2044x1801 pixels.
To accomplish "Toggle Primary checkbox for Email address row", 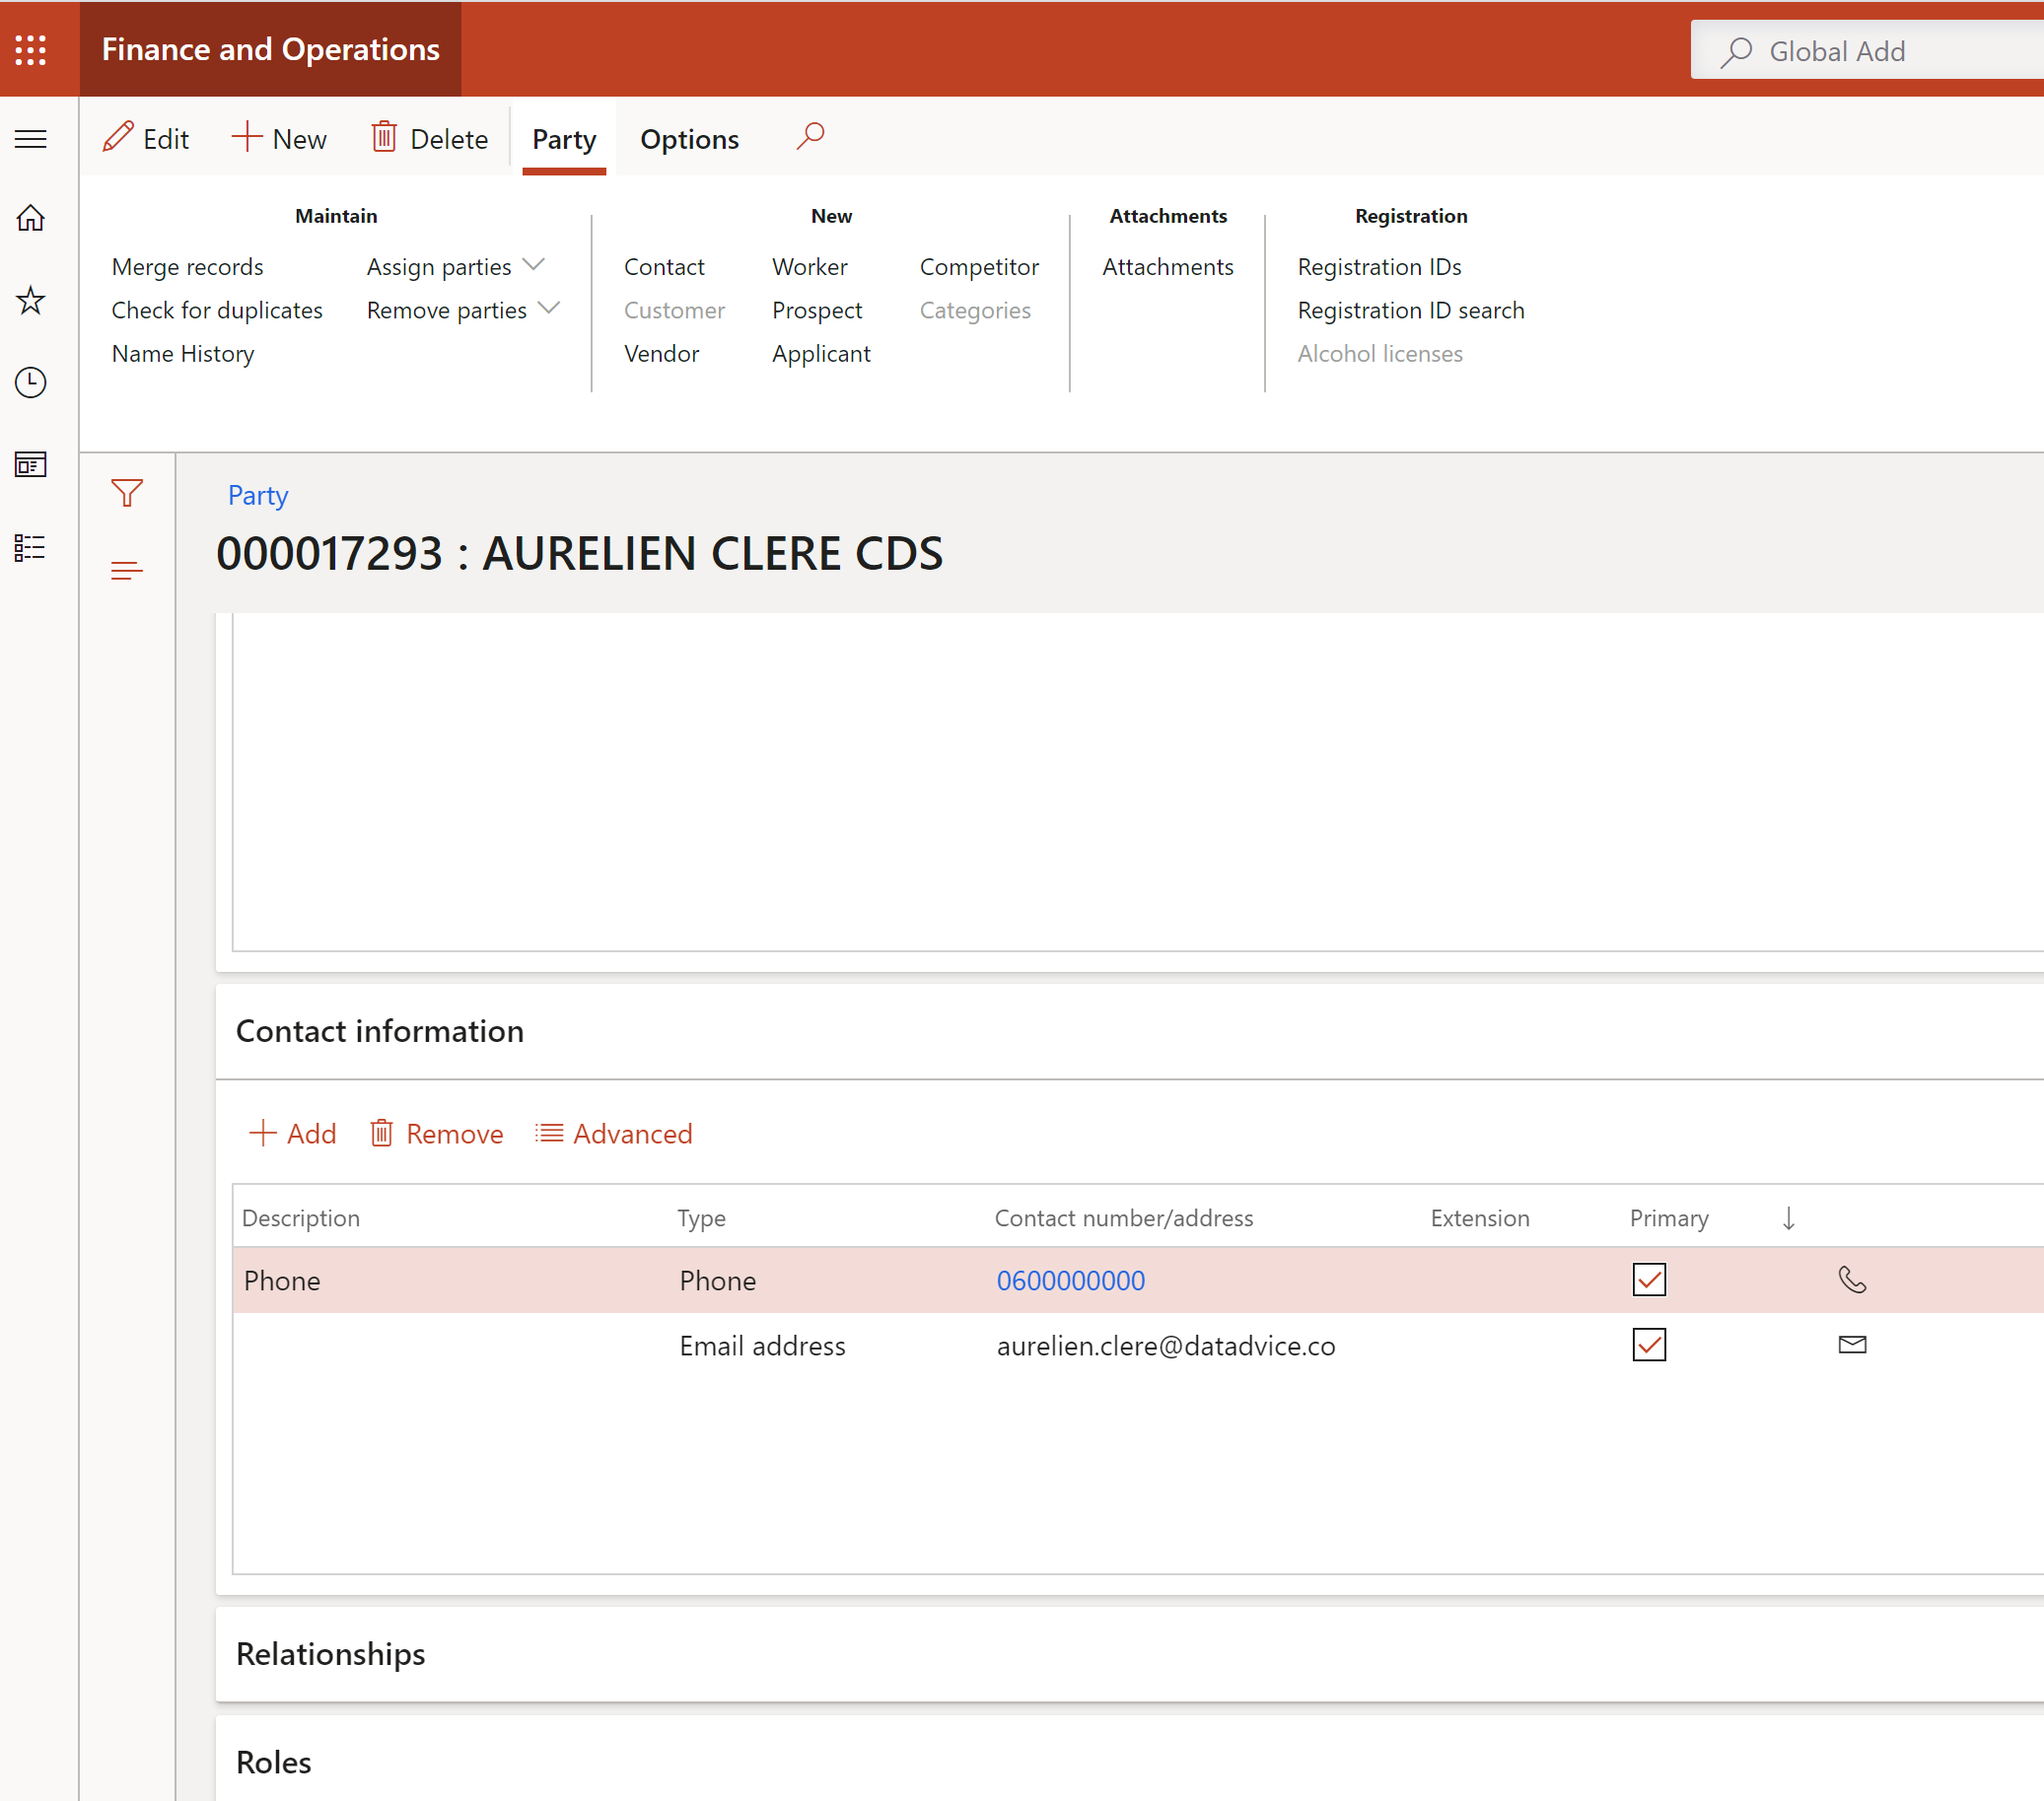I will [1649, 1345].
